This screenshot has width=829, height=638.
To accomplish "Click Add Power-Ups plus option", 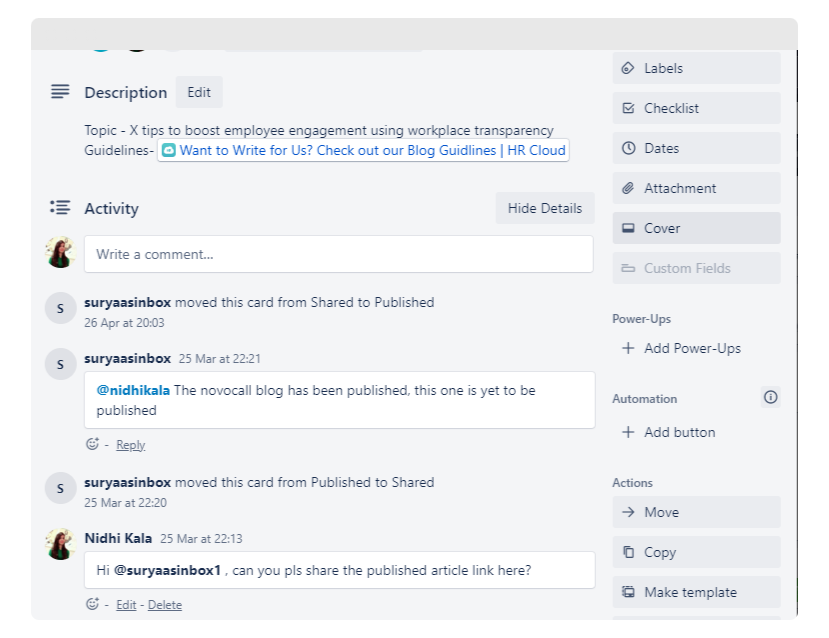I will [682, 348].
